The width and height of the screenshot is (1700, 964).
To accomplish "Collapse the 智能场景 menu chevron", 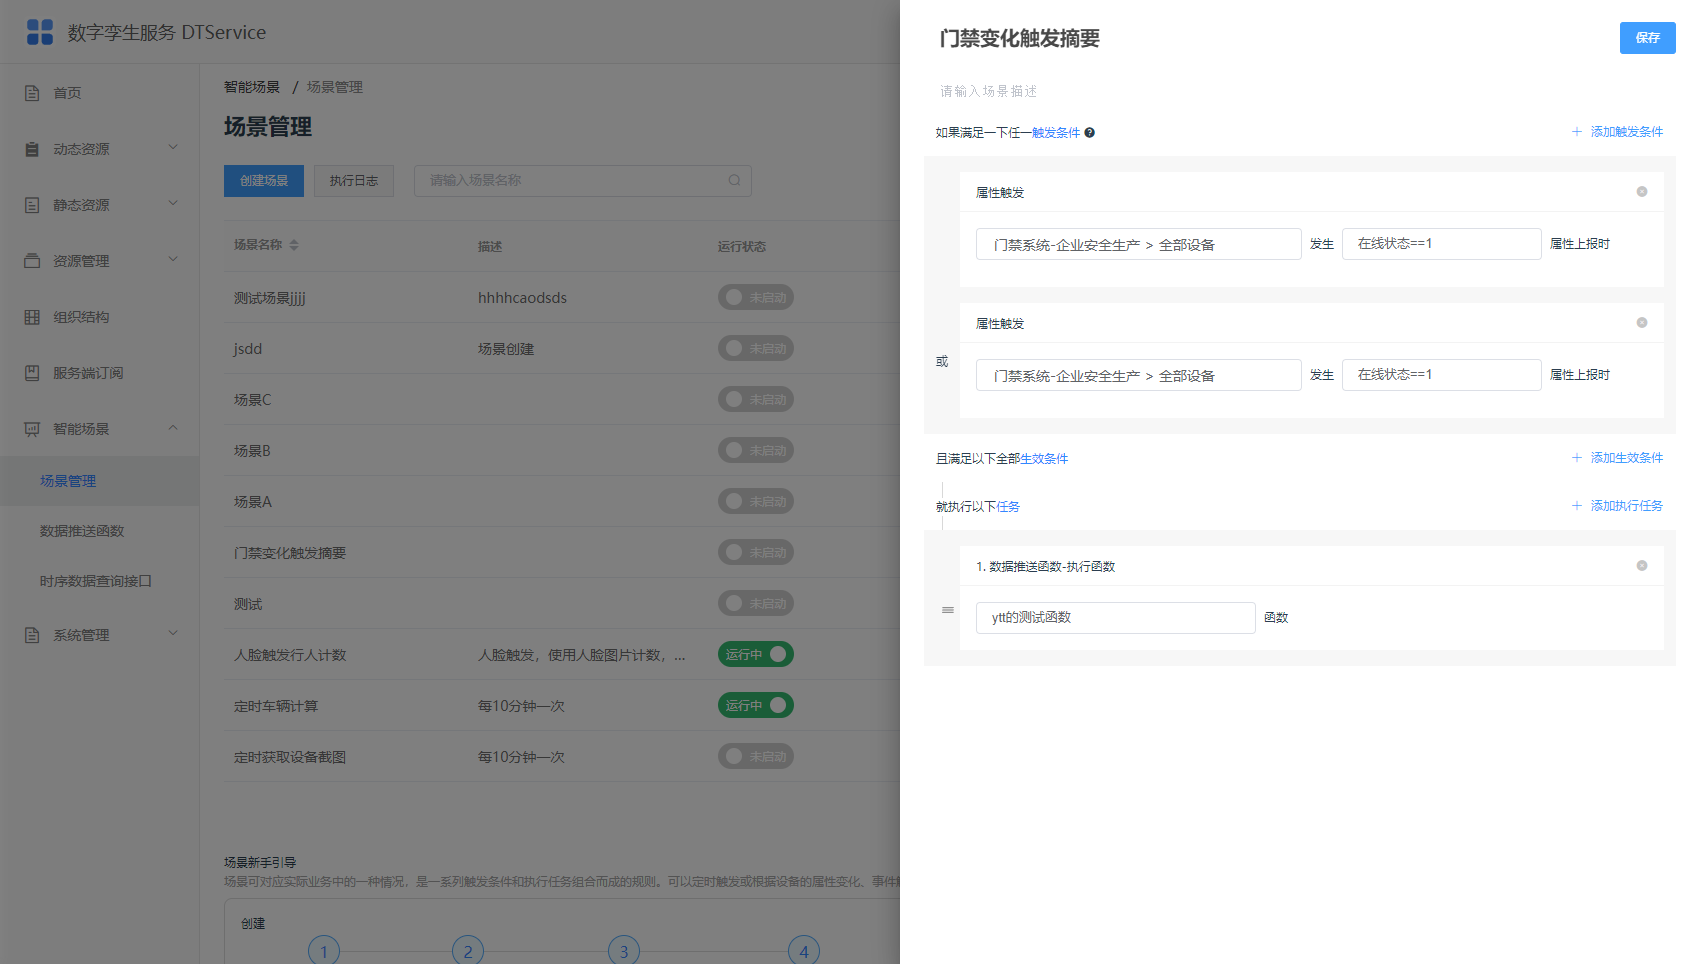I will (173, 427).
